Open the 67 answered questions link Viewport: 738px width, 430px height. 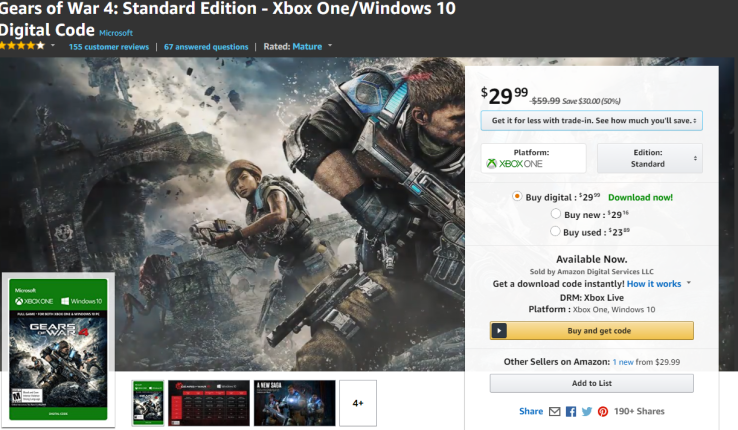click(206, 47)
